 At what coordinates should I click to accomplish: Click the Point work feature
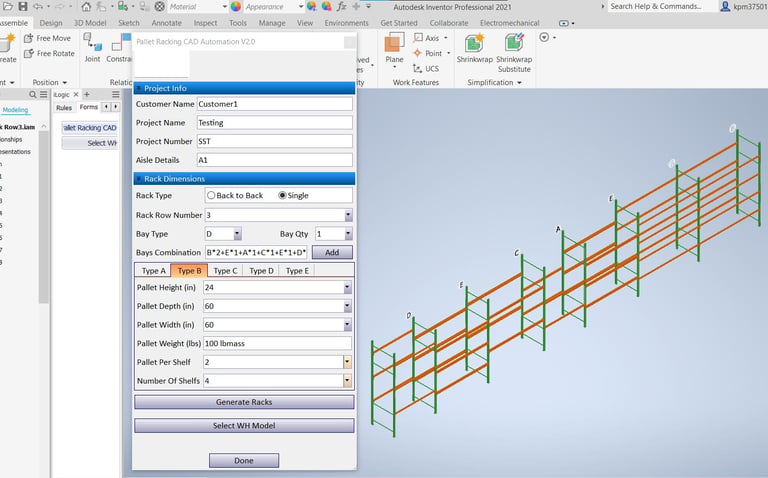point(428,53)
